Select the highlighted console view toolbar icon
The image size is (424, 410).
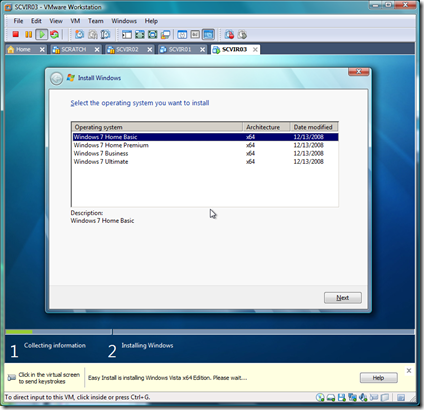point(208,34)
